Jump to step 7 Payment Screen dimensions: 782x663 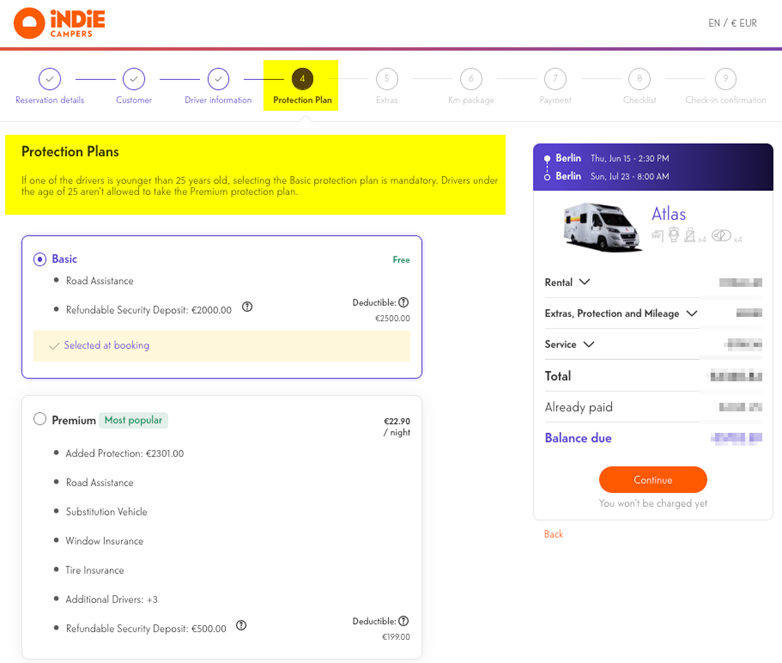pyautogui.click(x=555, y=79)
